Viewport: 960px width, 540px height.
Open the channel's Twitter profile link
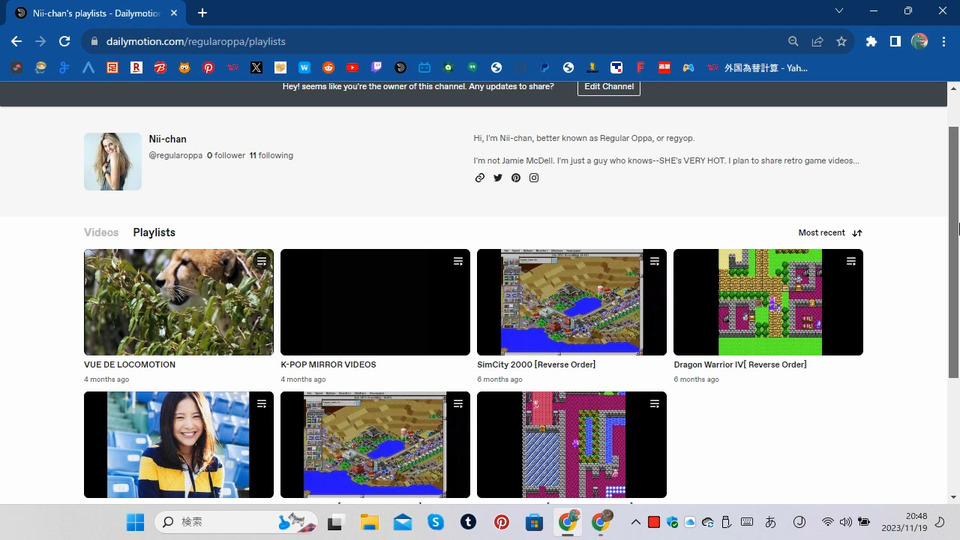(498, 178)
